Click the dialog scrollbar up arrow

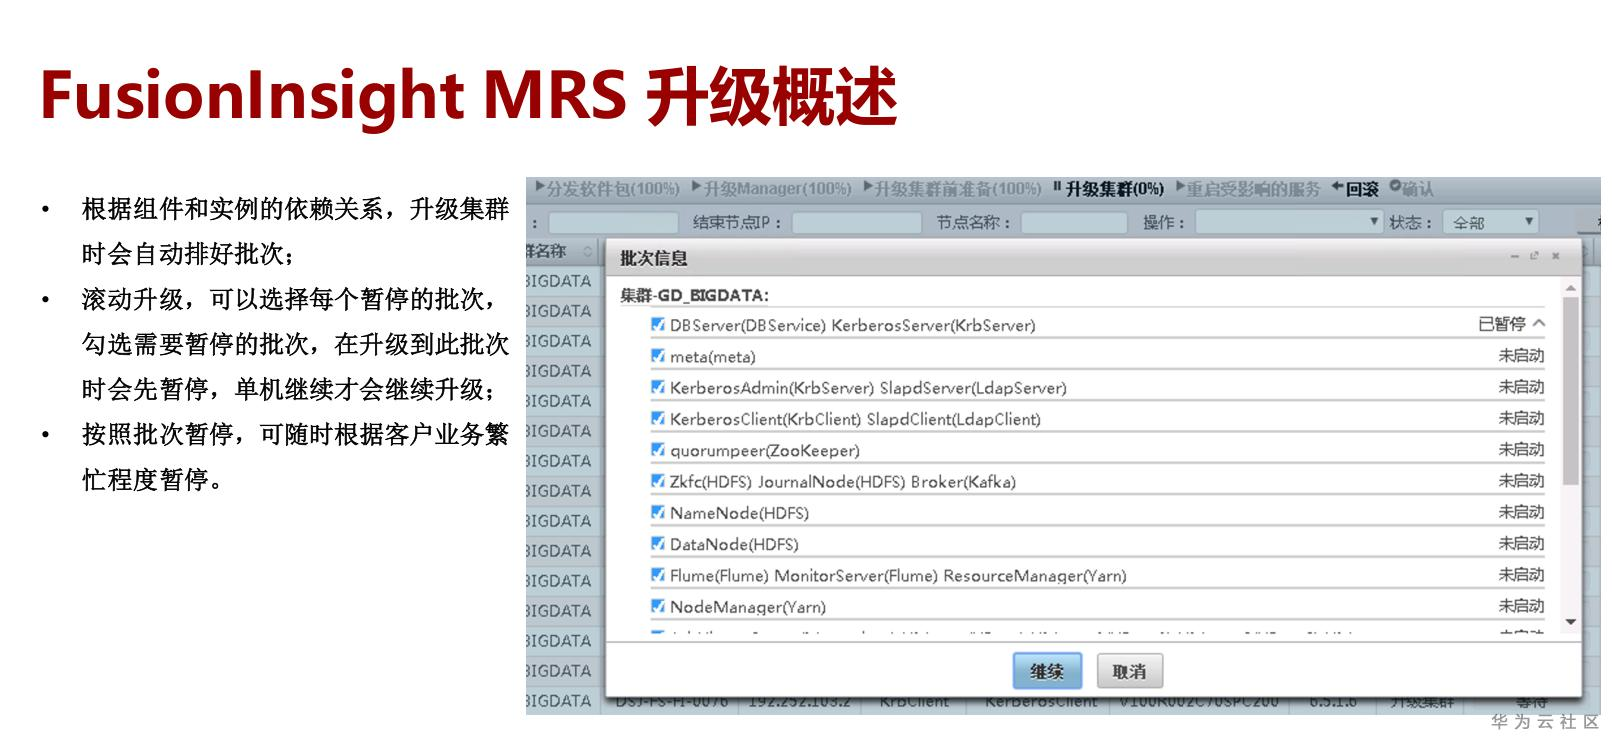[1570, 288]
